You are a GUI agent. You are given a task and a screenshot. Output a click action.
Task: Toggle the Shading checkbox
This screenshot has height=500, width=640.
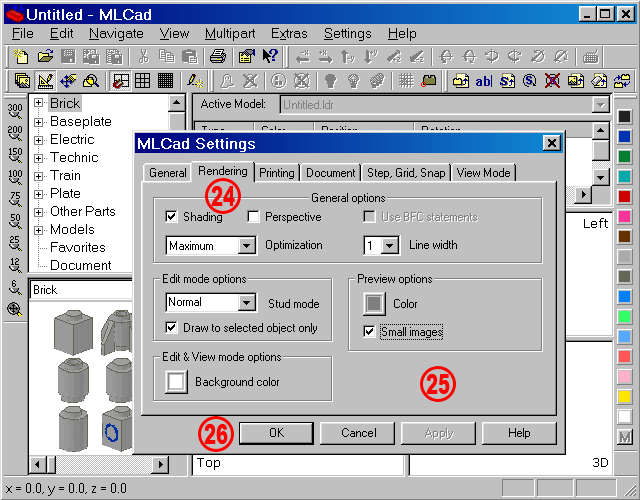171,216
